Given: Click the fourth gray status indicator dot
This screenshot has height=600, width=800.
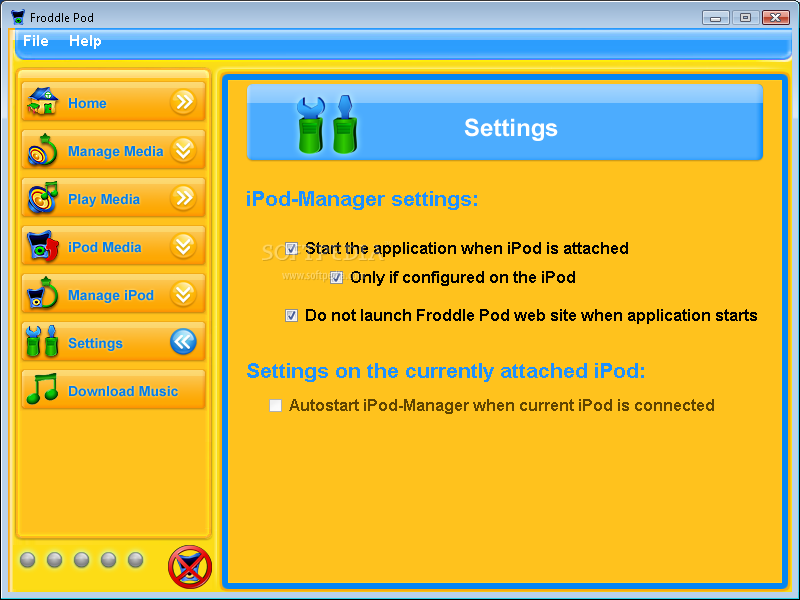Looking at the screenshot, I should [x=109, y=560].
